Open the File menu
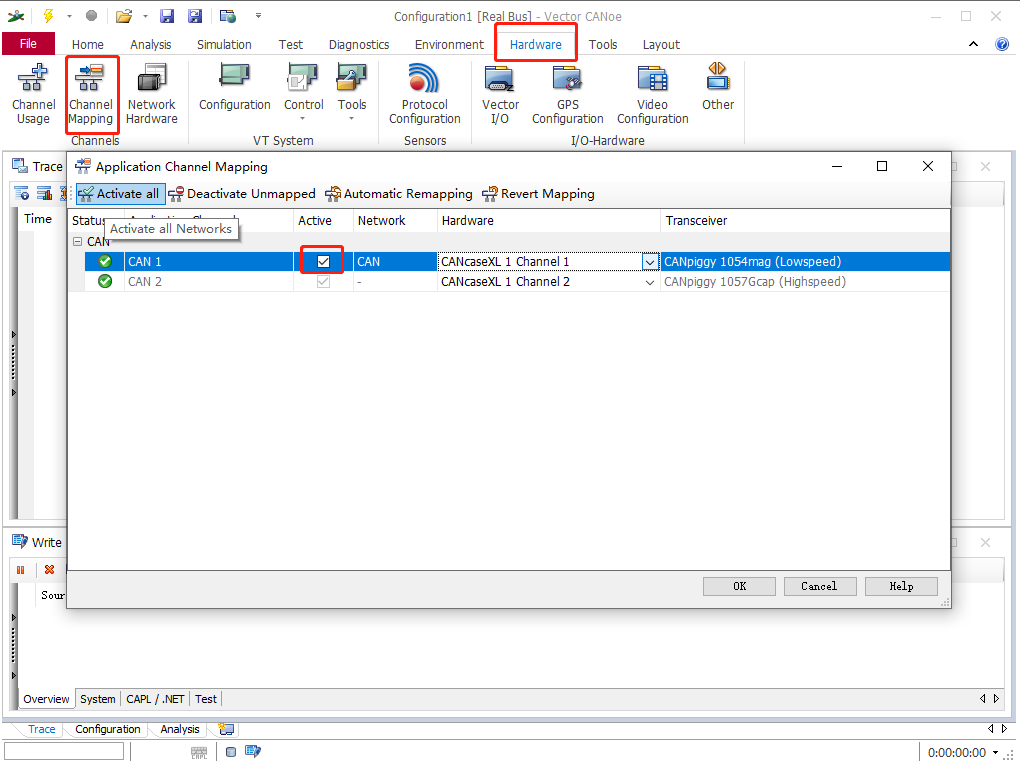This screenshot has width=1020, height=765. [x=28, y=44]
